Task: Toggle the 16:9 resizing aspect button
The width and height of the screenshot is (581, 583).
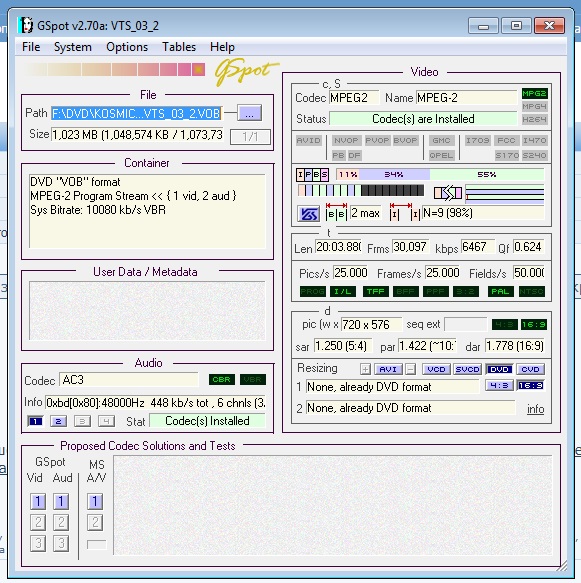Action: (x=531, y=386)
